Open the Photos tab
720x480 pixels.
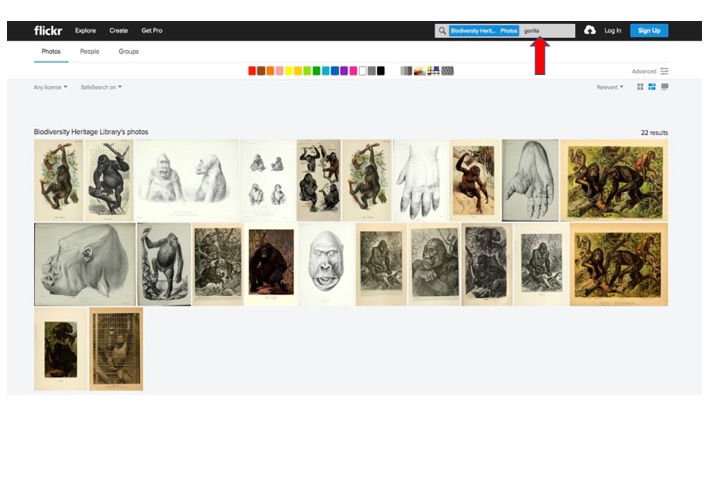tap(51, 51)
